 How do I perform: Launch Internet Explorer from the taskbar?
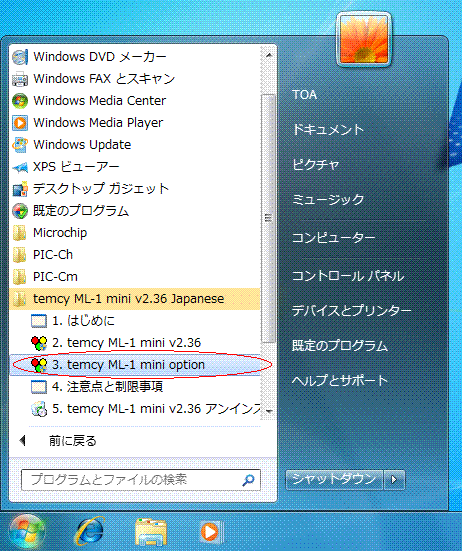(x=90, y=531)
